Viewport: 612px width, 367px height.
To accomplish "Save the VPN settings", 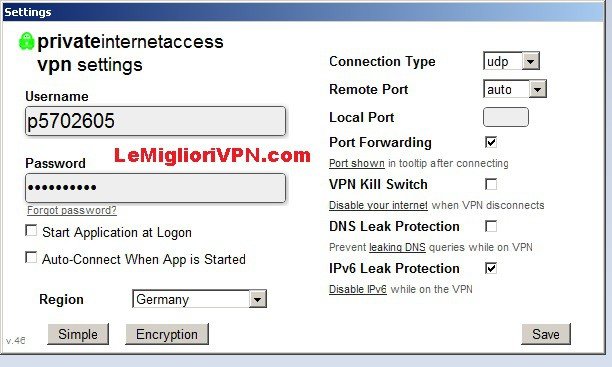I will (546, 334).
